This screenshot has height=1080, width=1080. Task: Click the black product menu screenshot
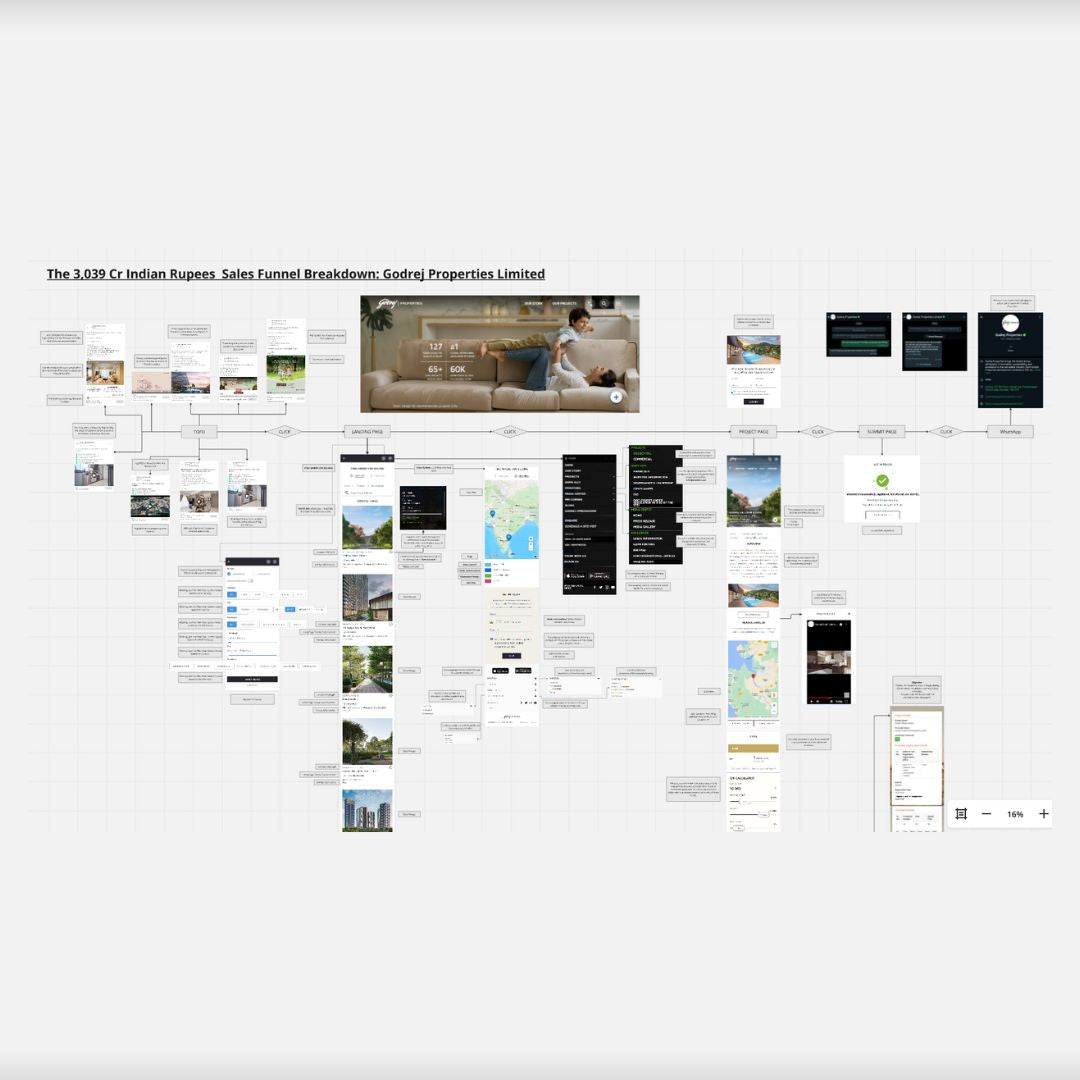tap(590, 525)
